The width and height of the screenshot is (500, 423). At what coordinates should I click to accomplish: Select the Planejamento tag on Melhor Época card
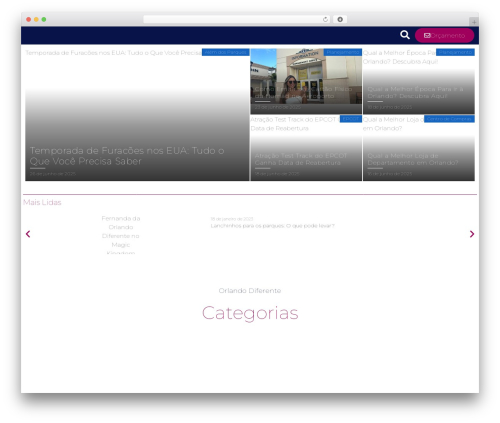(455, 52)
